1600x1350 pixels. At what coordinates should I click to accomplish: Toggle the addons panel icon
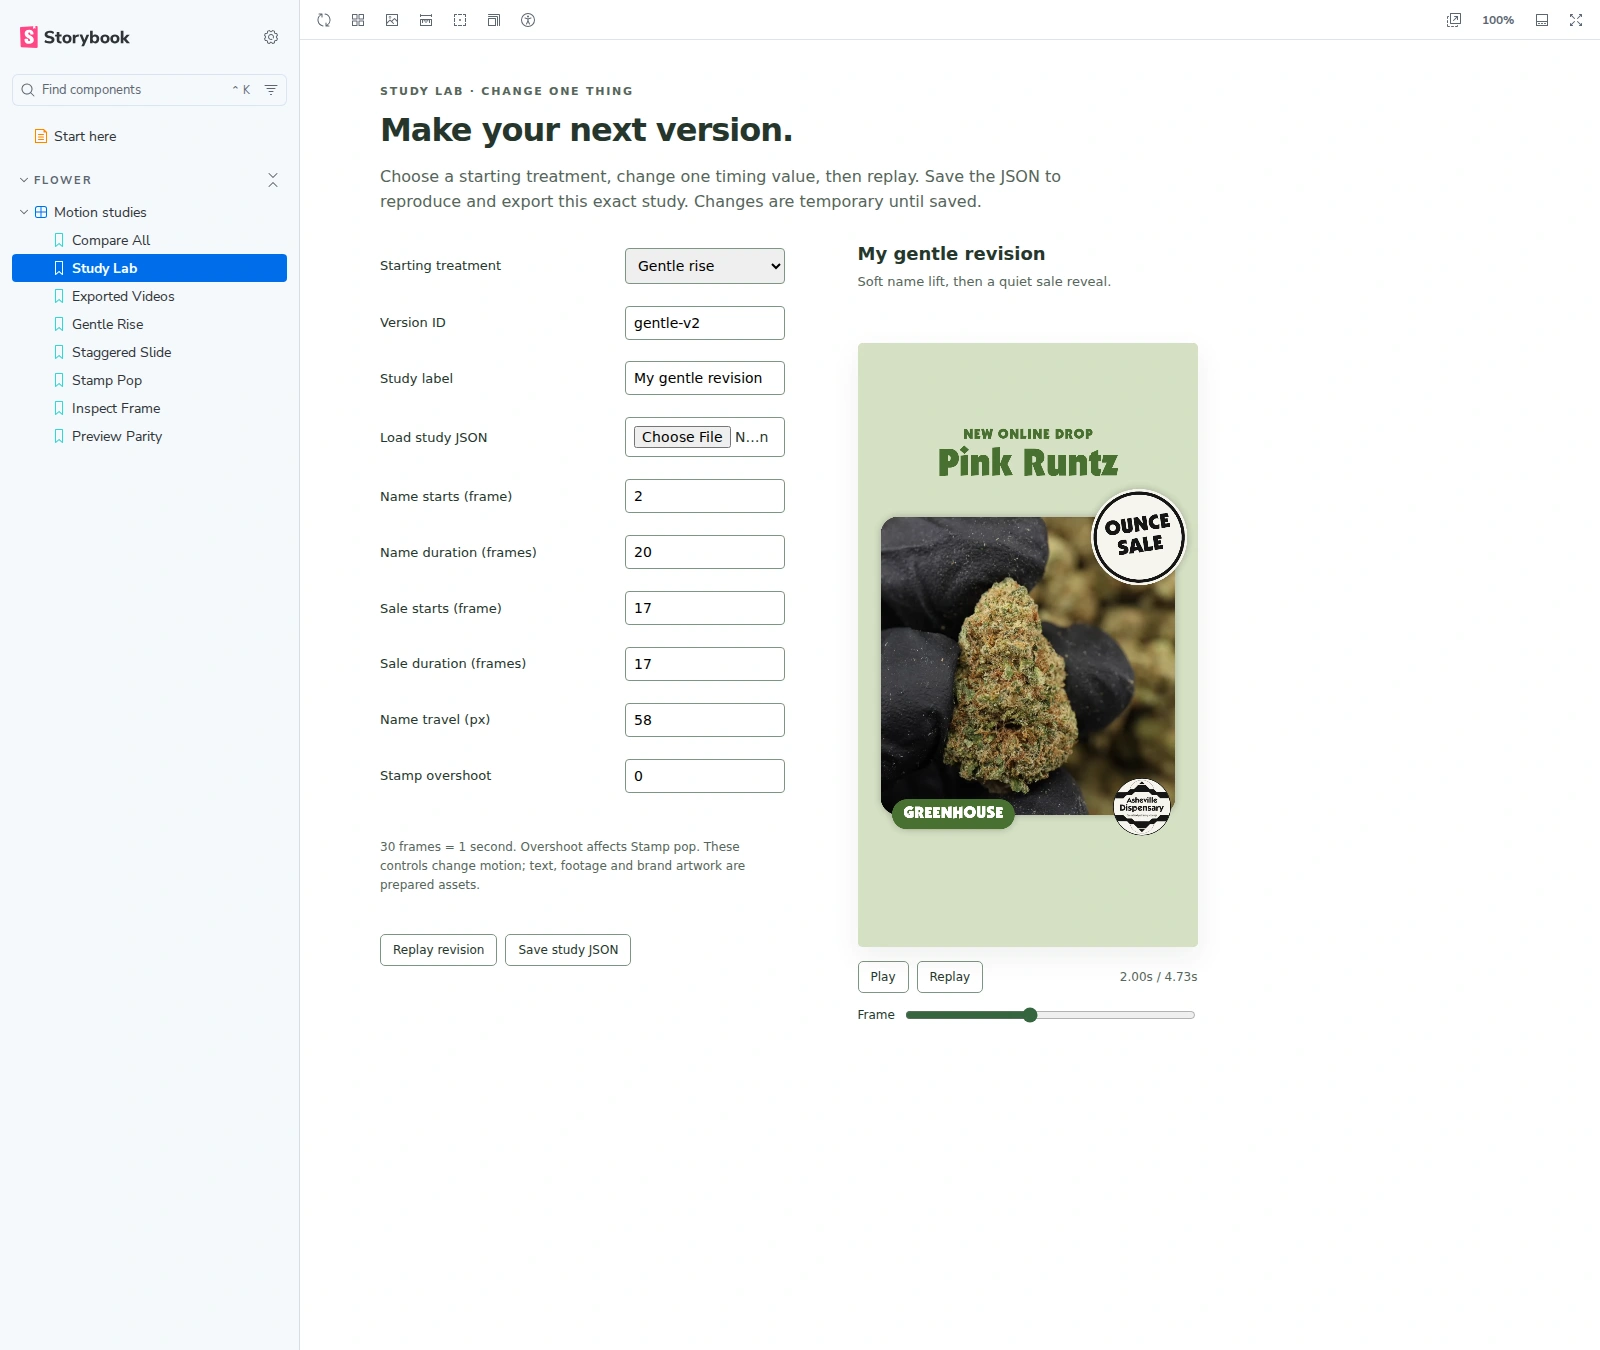click(x=1542, y=20)
